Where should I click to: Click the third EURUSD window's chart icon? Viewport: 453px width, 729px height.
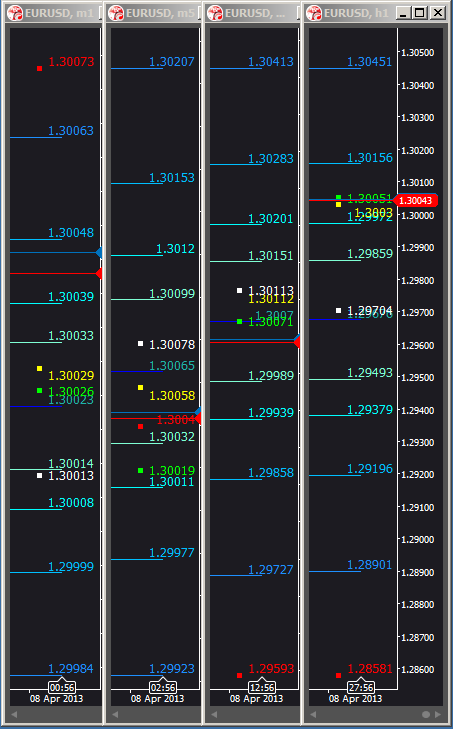[215, 13]
